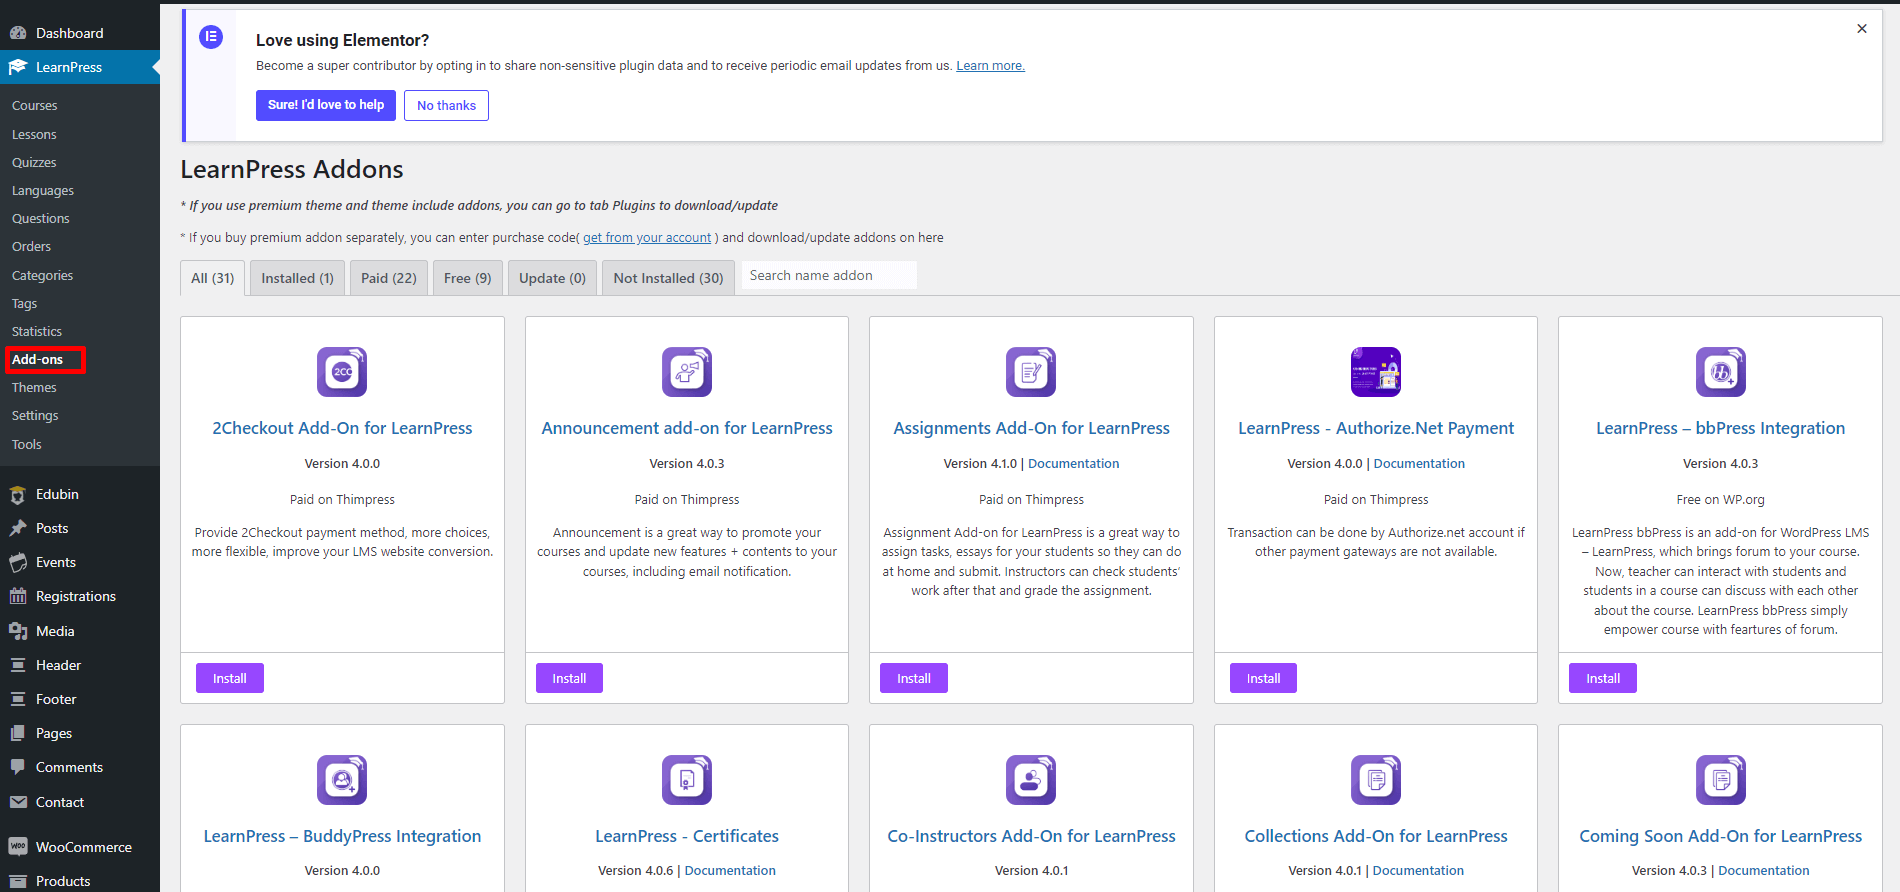This screenshot has height=892, width=1900.
Task: Click the No thanks button
Action: pos(446,106)
